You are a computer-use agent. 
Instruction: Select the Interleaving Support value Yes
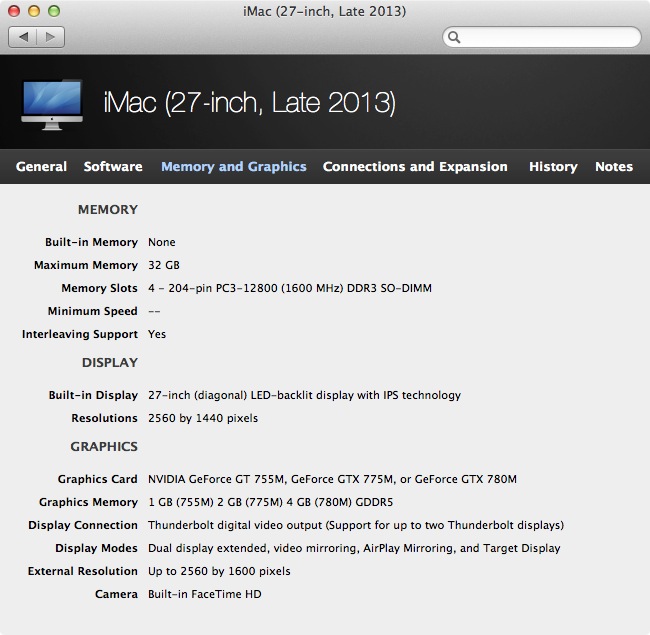coord(157,334)
